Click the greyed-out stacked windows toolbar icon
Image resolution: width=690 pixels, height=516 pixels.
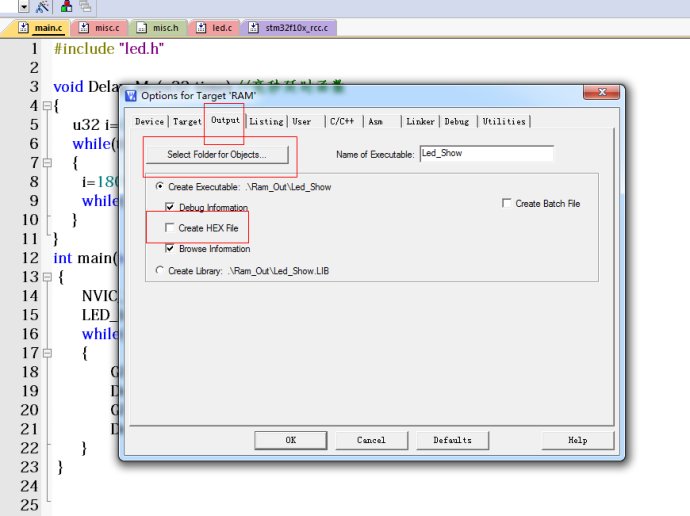coord(85,7)
